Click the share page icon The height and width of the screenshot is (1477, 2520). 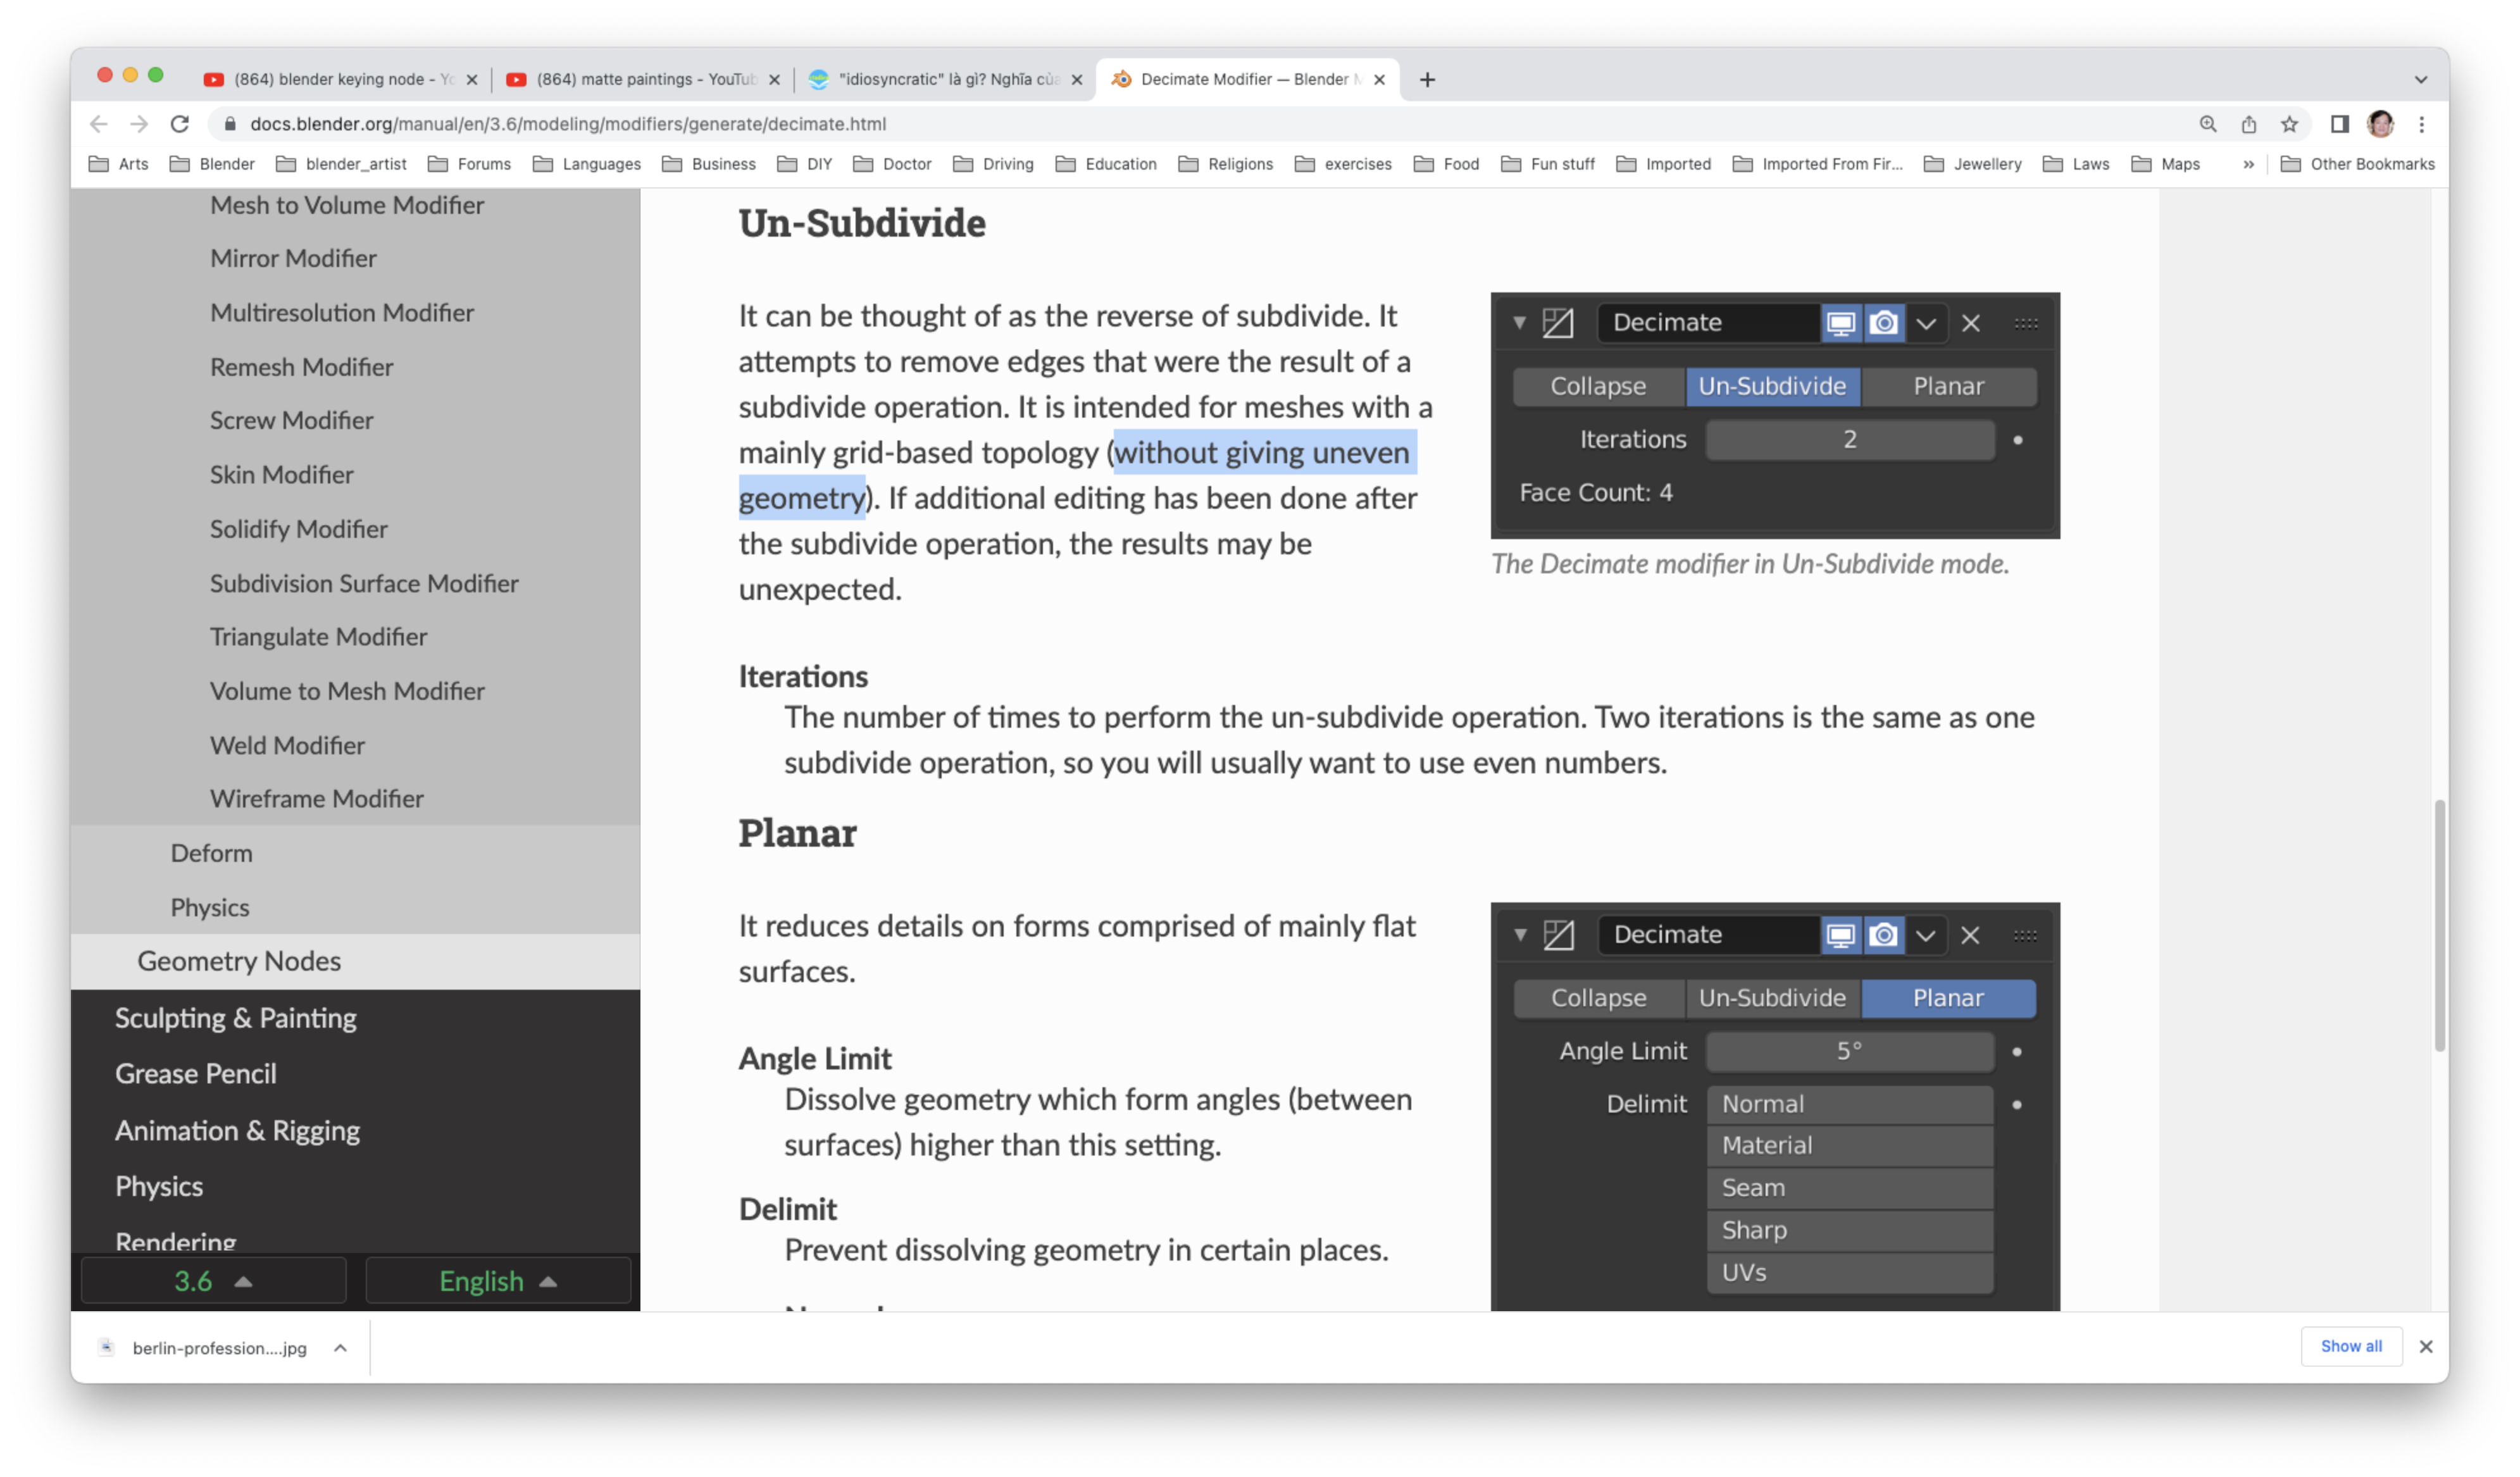2249,124
